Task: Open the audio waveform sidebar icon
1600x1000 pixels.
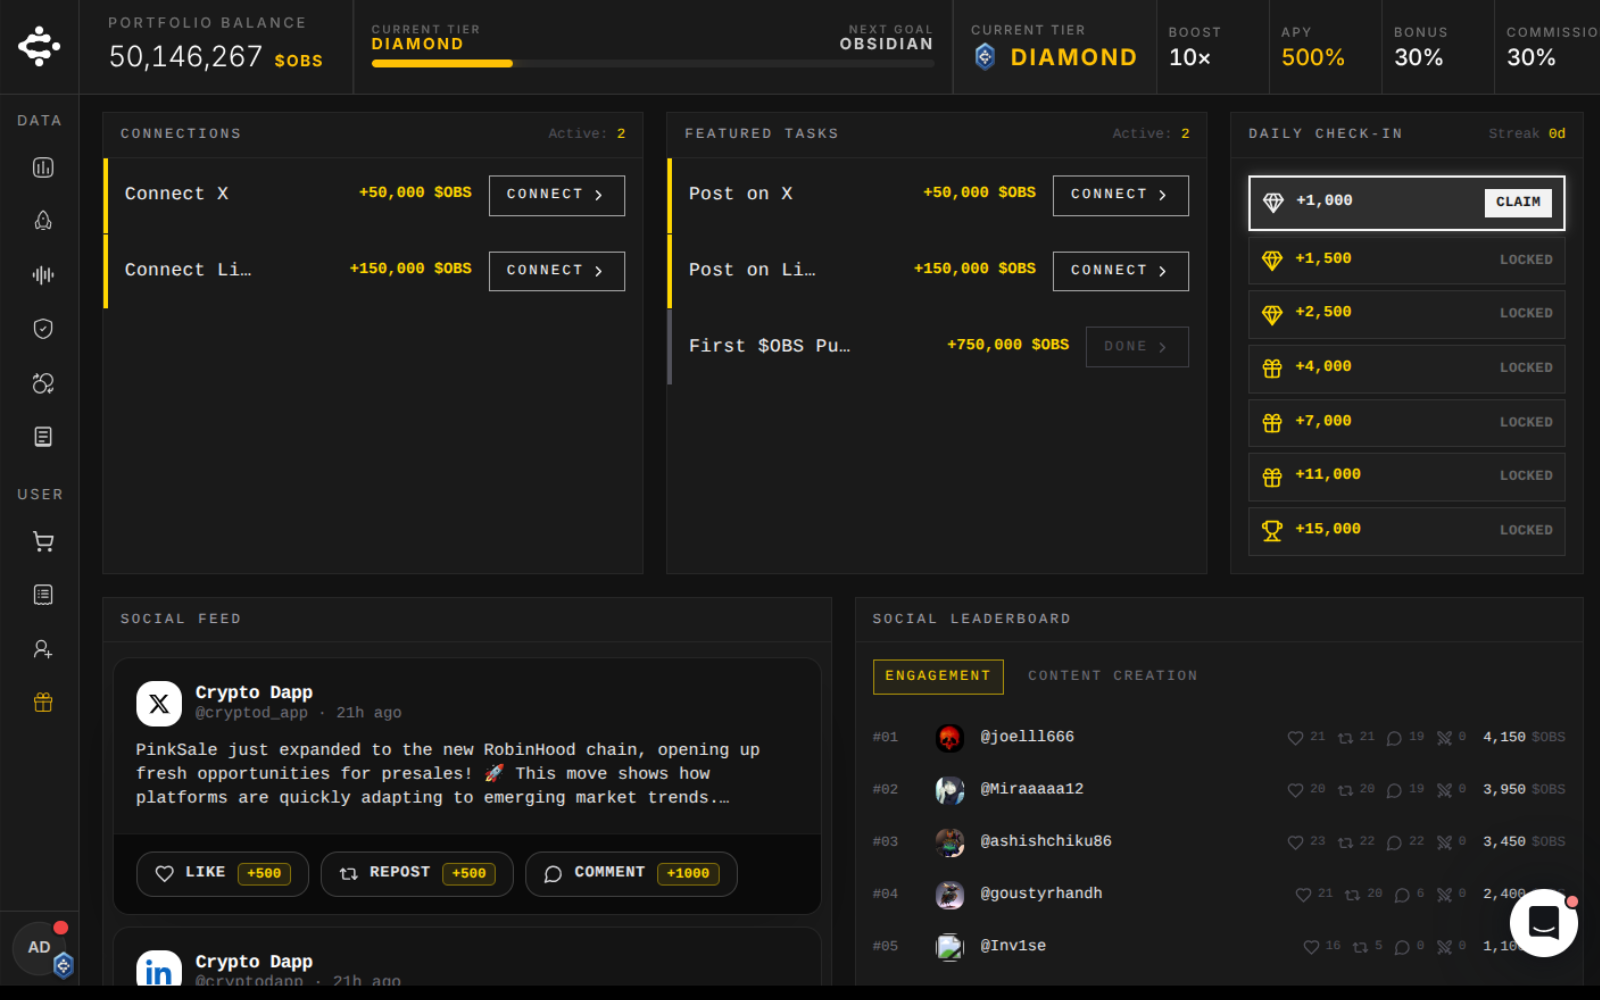Action: (43, 274)
